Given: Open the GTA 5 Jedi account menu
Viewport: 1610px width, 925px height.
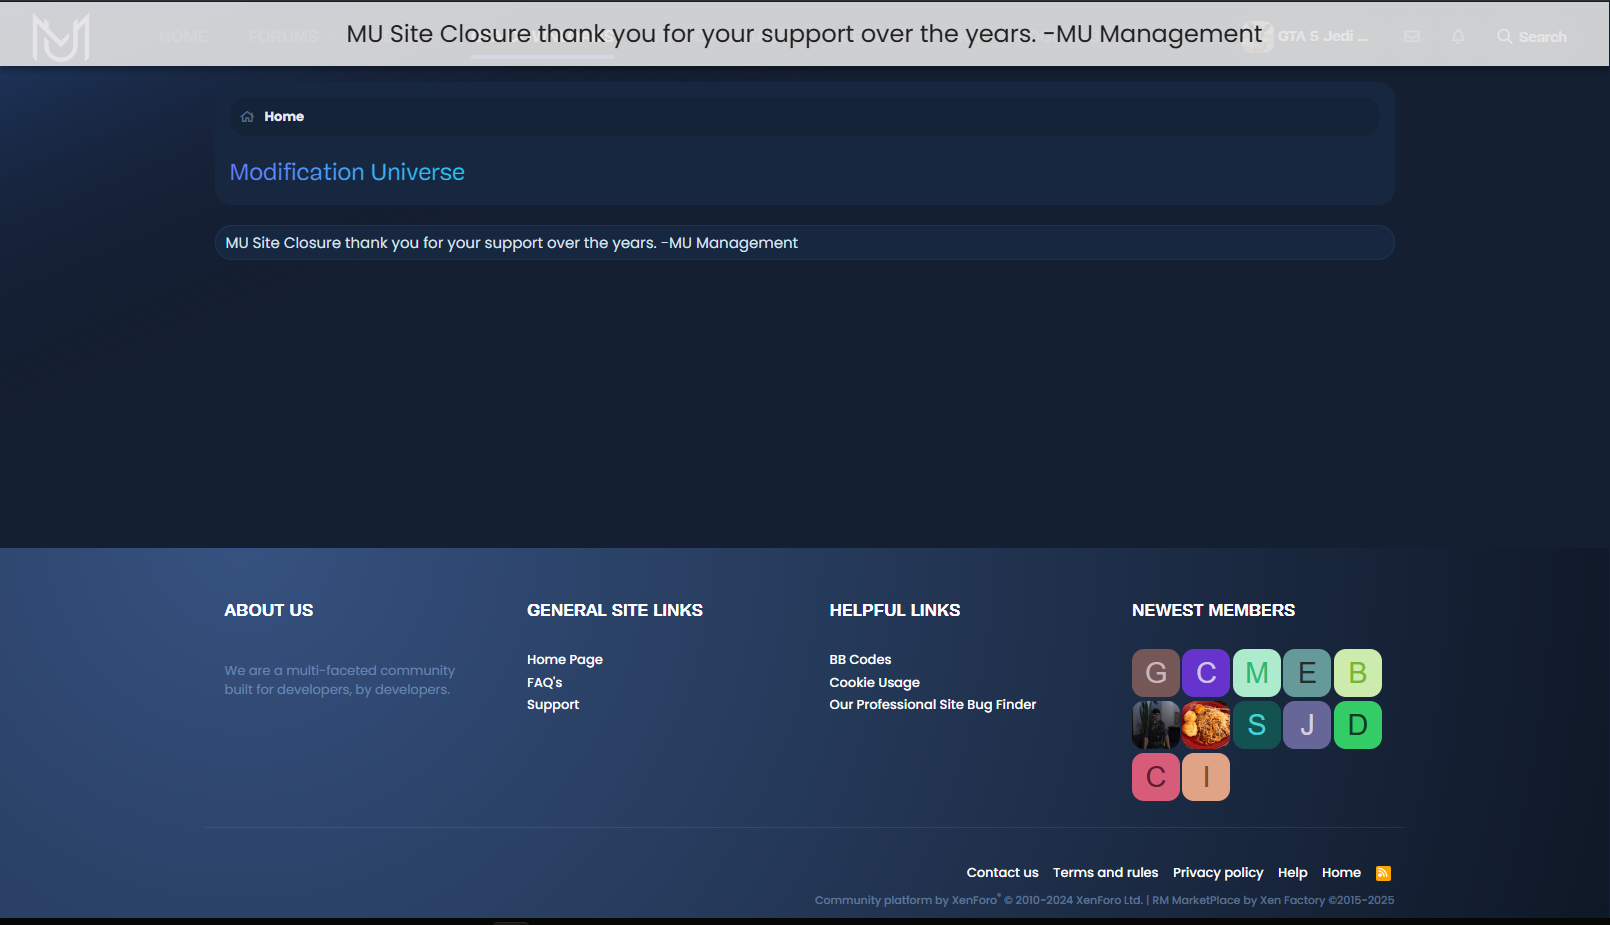Looking at the screenshot, I should [1305, 37].
